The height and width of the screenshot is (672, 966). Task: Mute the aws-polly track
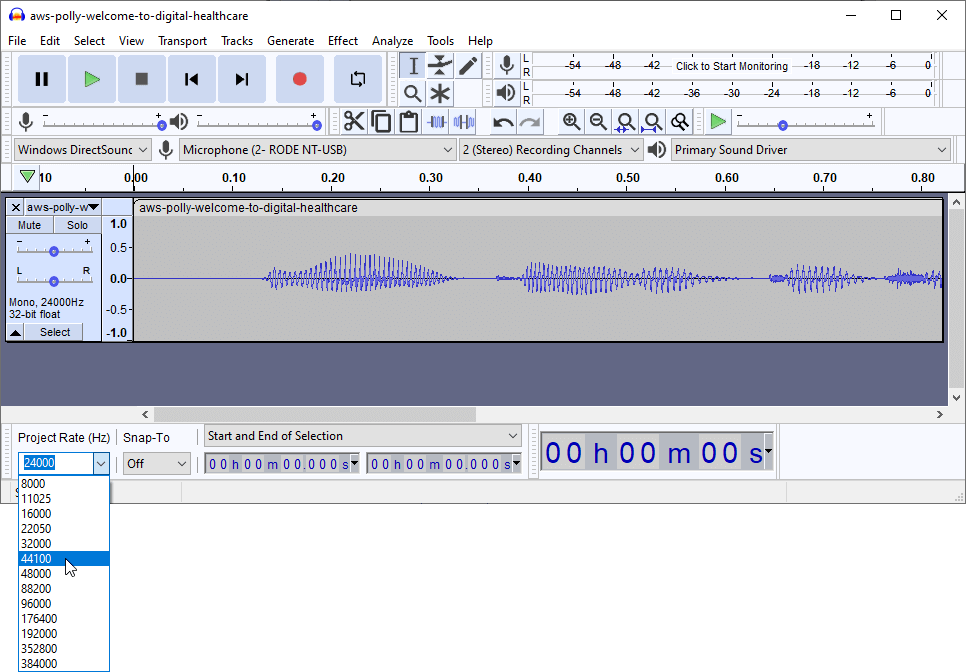[x=30, y=225]
